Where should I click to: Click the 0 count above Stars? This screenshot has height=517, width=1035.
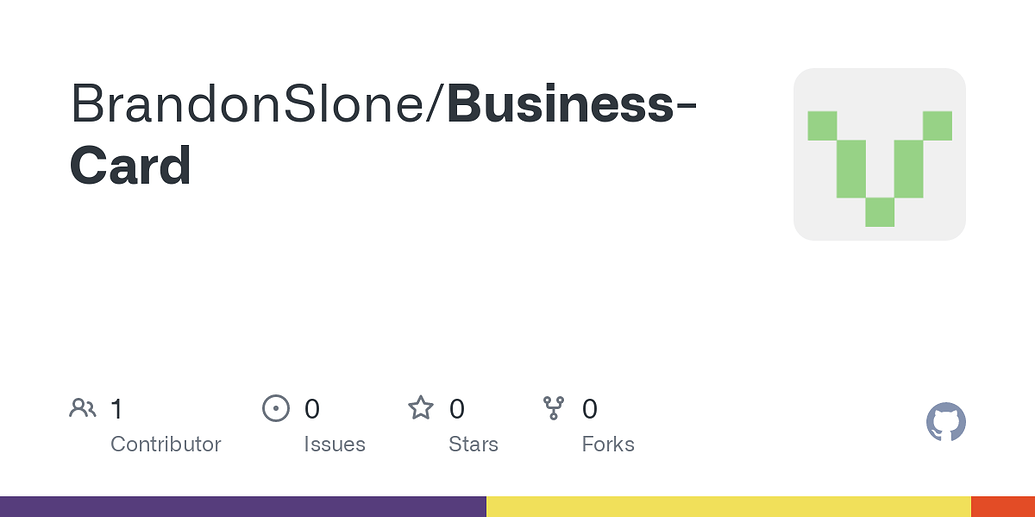(x=457, y=409)
